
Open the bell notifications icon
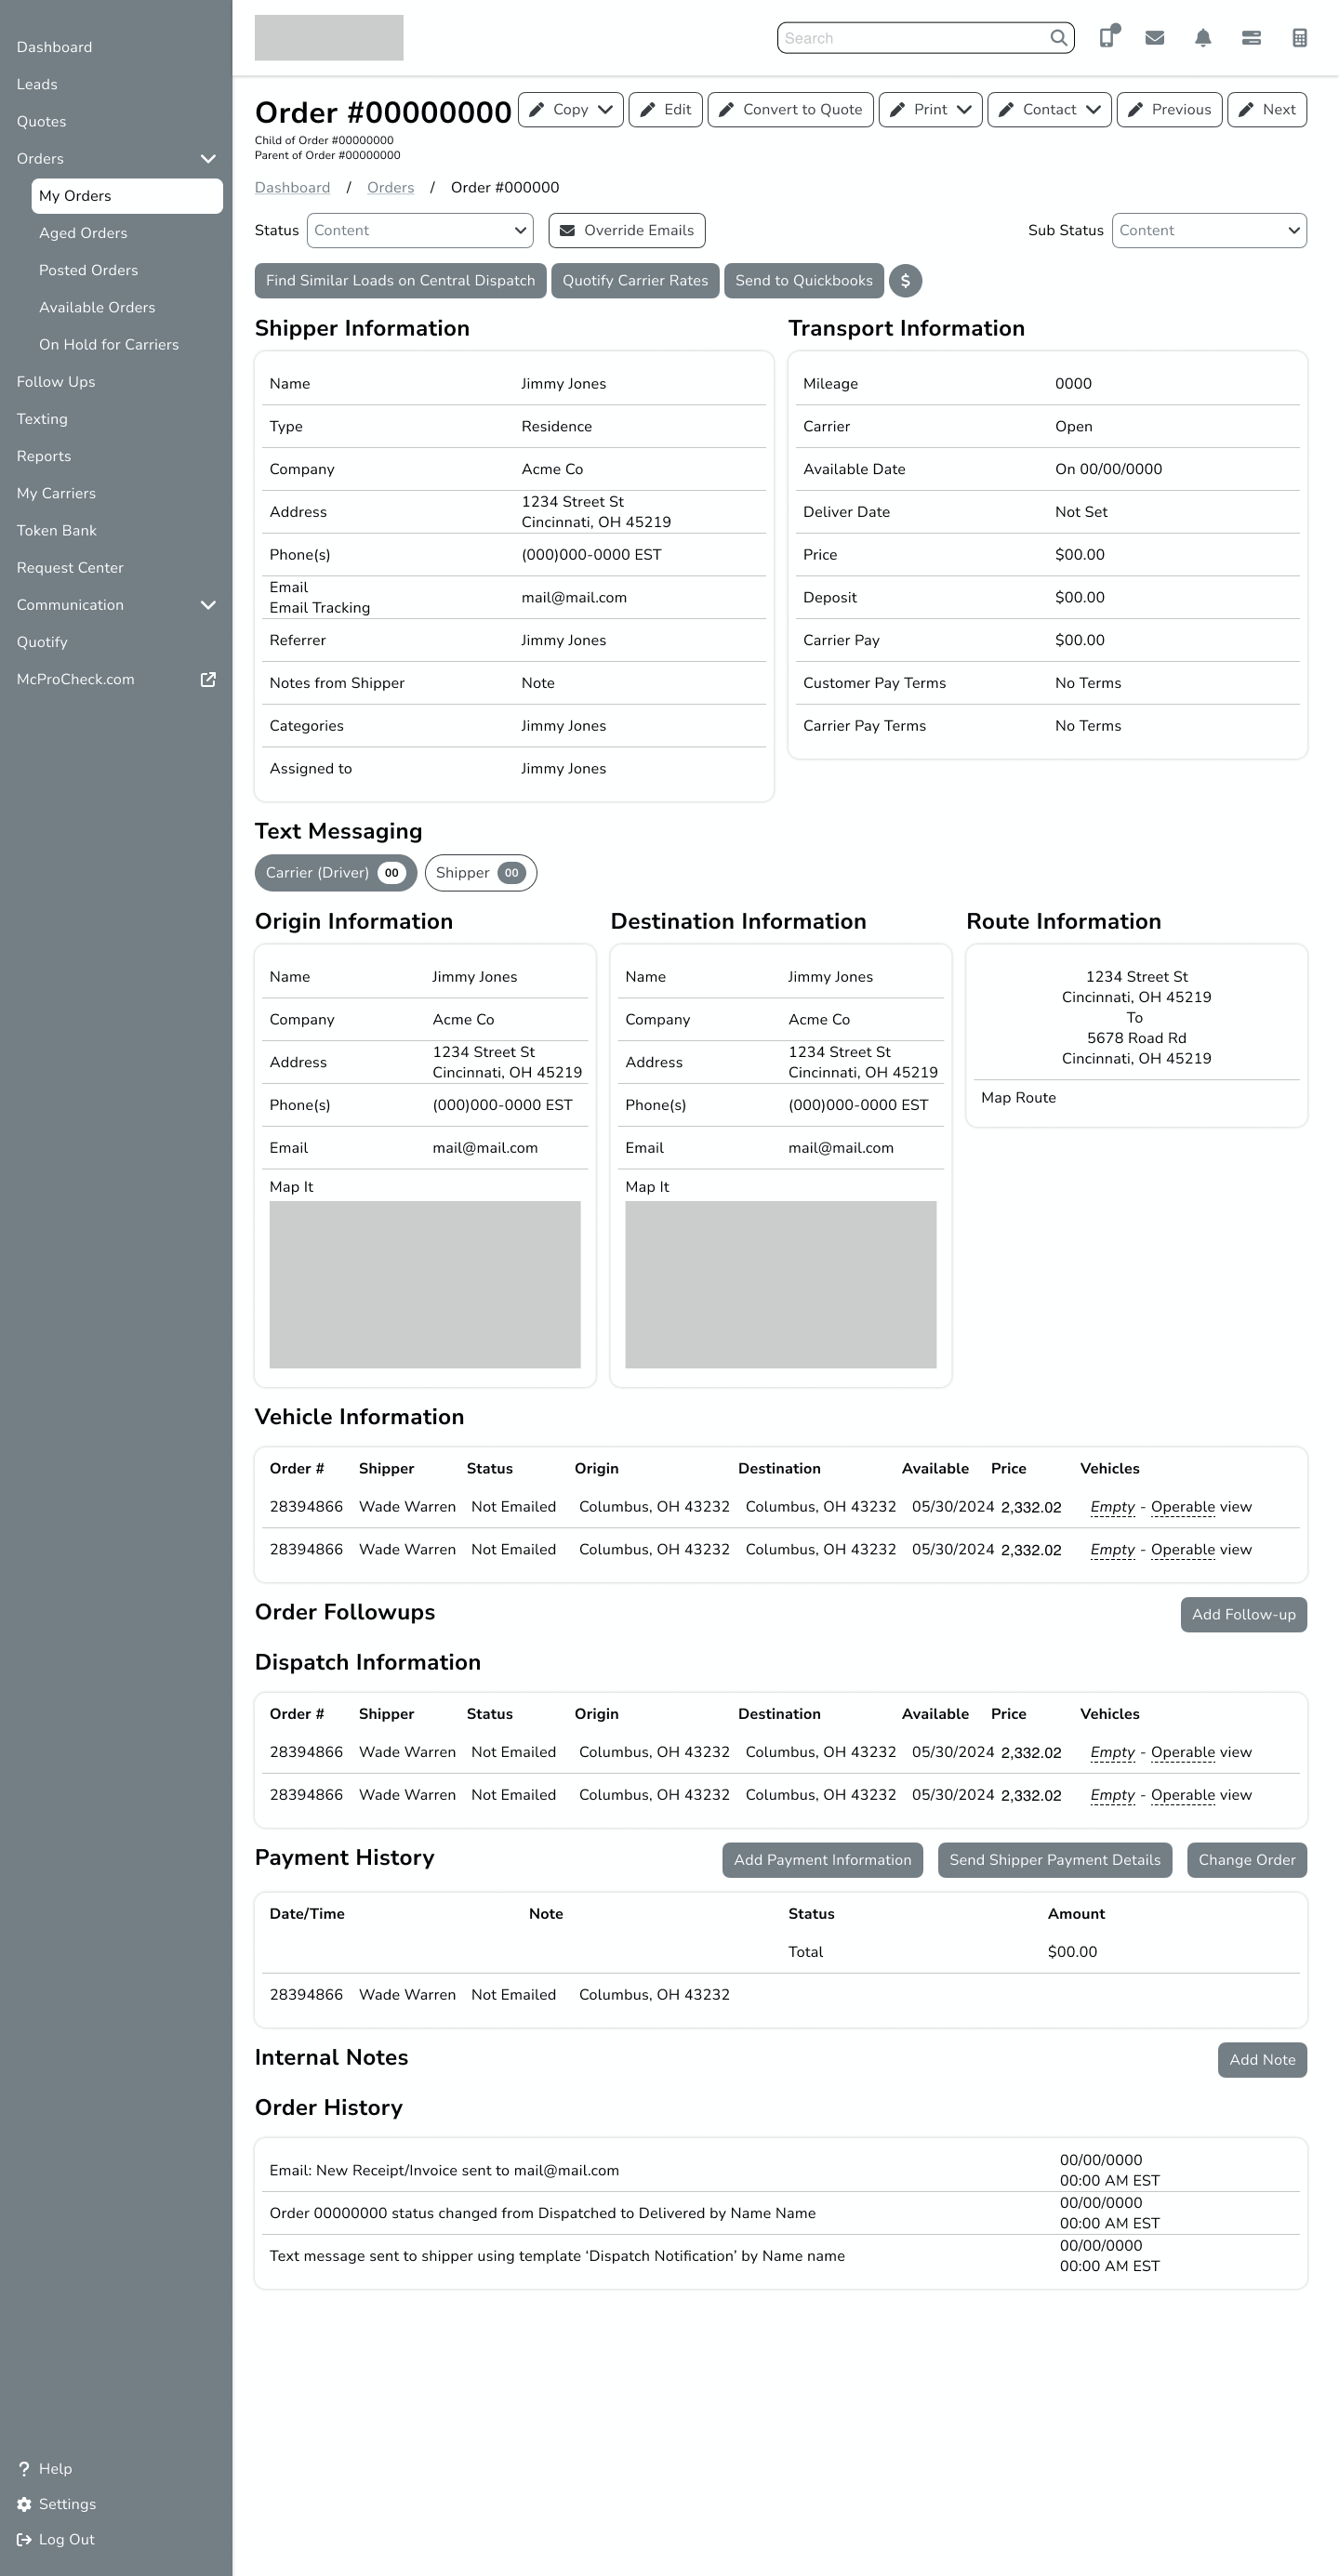point(1203,38)
